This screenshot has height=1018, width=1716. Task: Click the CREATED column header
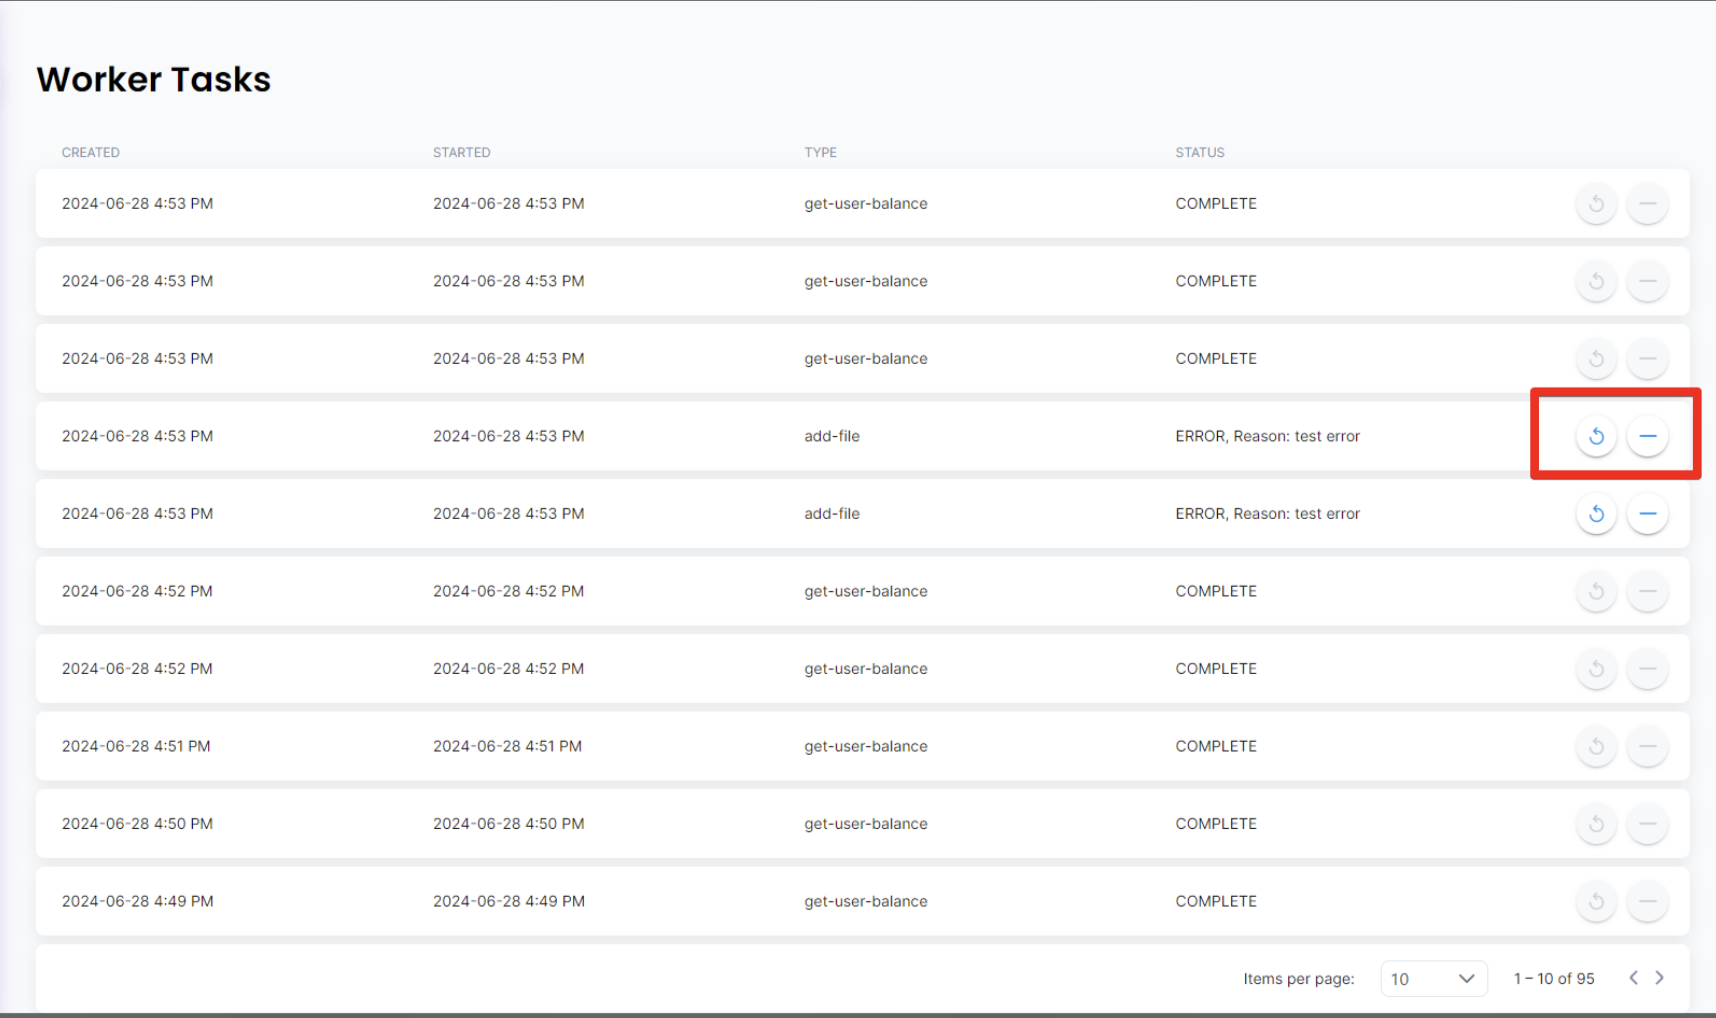90,152
